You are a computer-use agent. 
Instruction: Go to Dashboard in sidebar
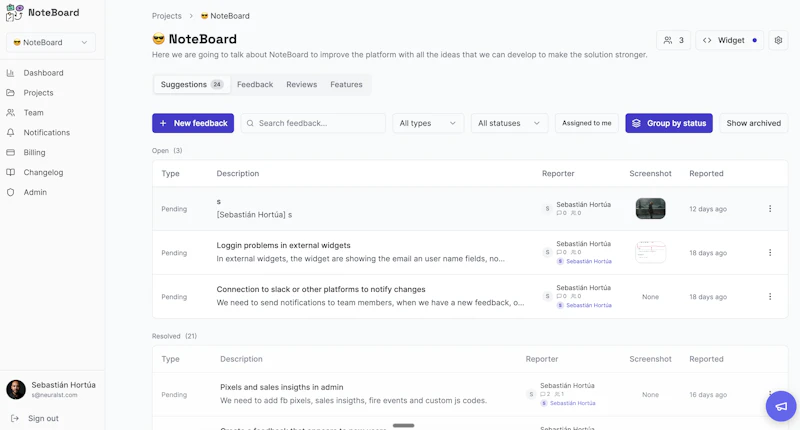pos(43,73)
